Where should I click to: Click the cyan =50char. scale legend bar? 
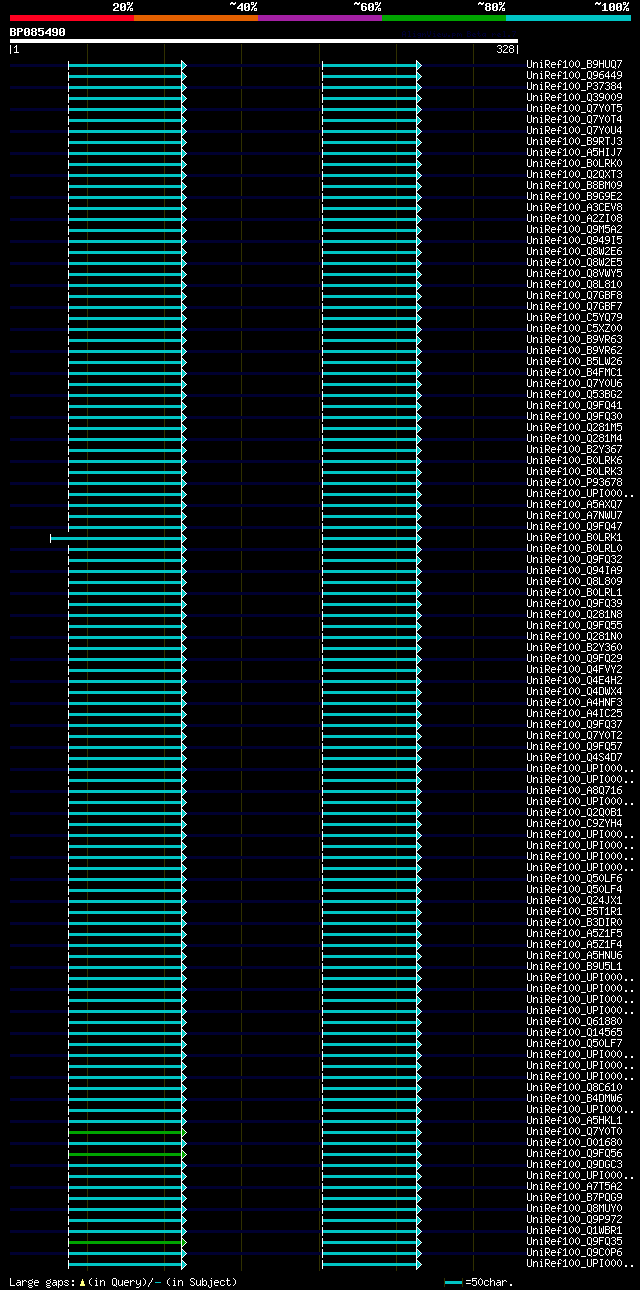tap(454, 1282)
